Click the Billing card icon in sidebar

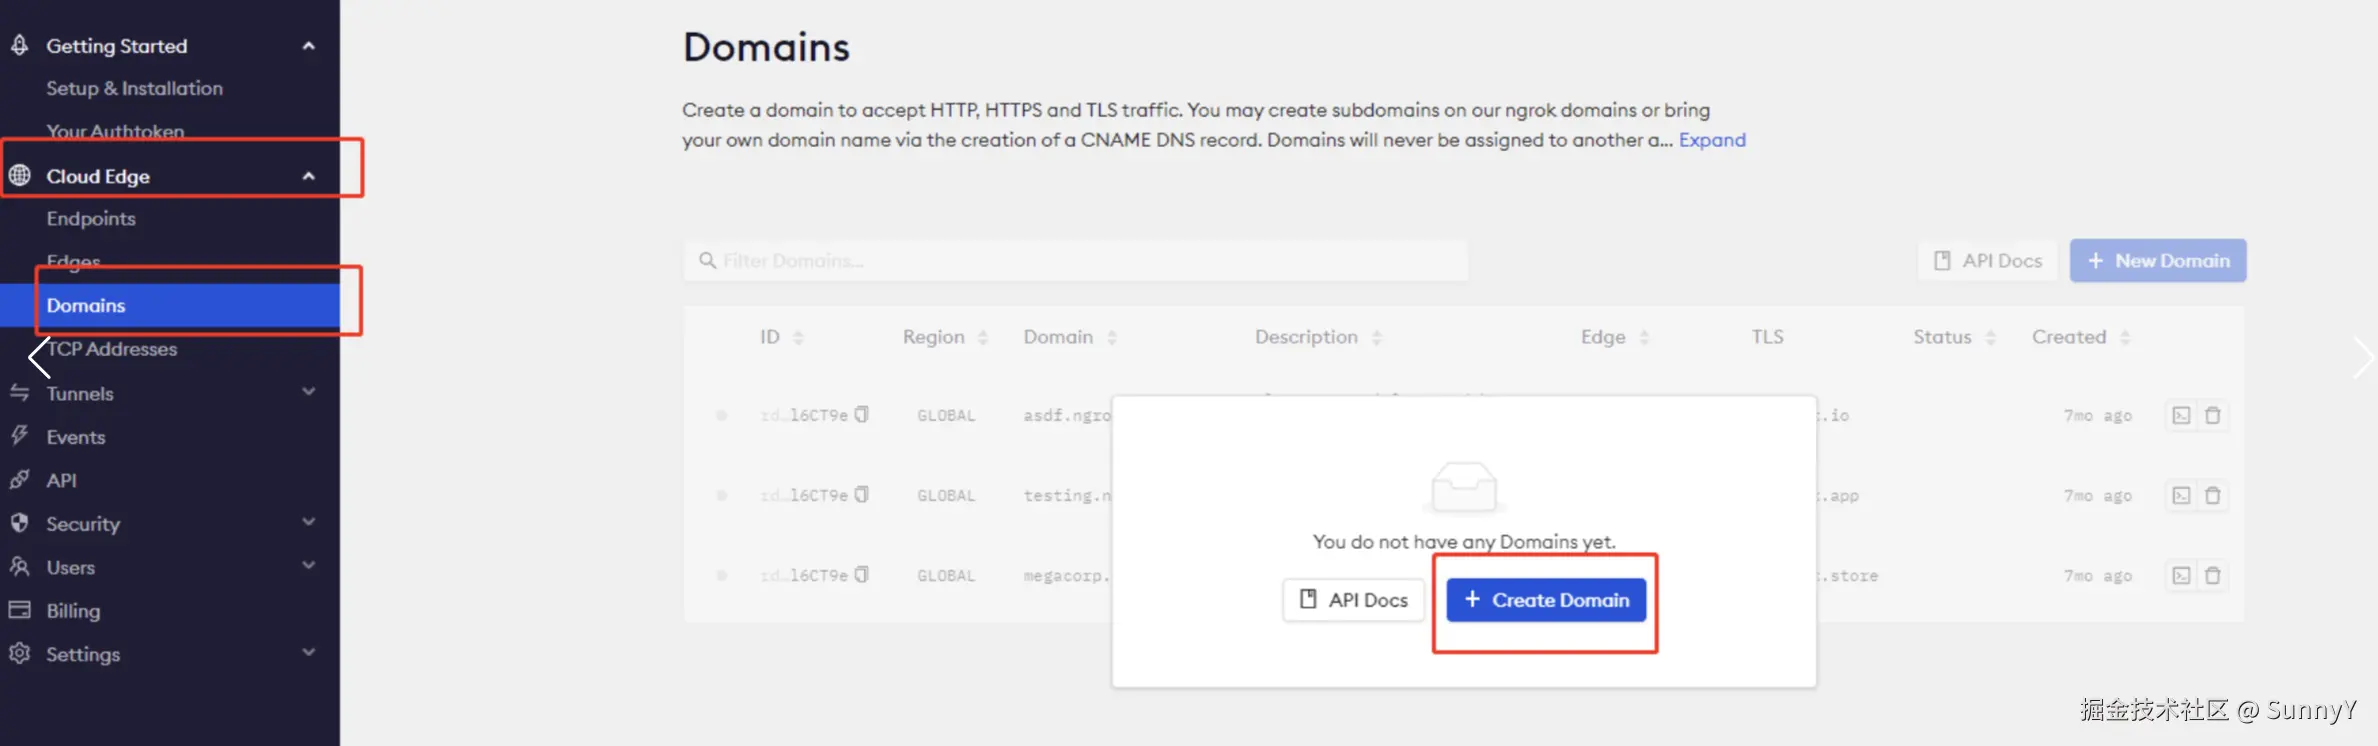(x=19, y=610)
